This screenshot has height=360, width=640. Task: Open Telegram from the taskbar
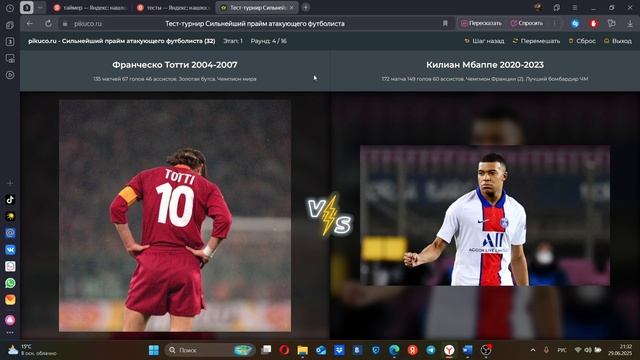(431, 350)
